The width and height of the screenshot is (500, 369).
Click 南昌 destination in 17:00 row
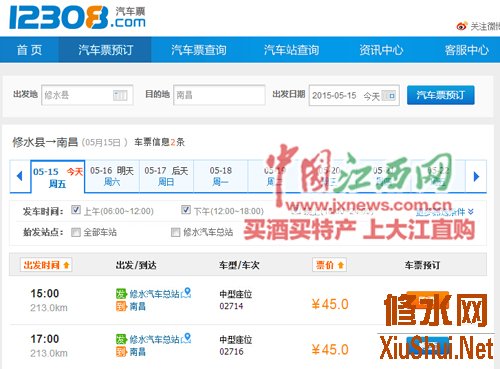point(138,351)
